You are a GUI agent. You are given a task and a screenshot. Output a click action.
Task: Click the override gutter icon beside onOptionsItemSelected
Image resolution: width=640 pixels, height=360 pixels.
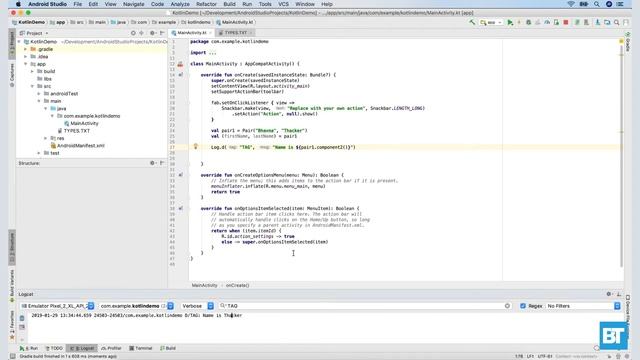180,209
